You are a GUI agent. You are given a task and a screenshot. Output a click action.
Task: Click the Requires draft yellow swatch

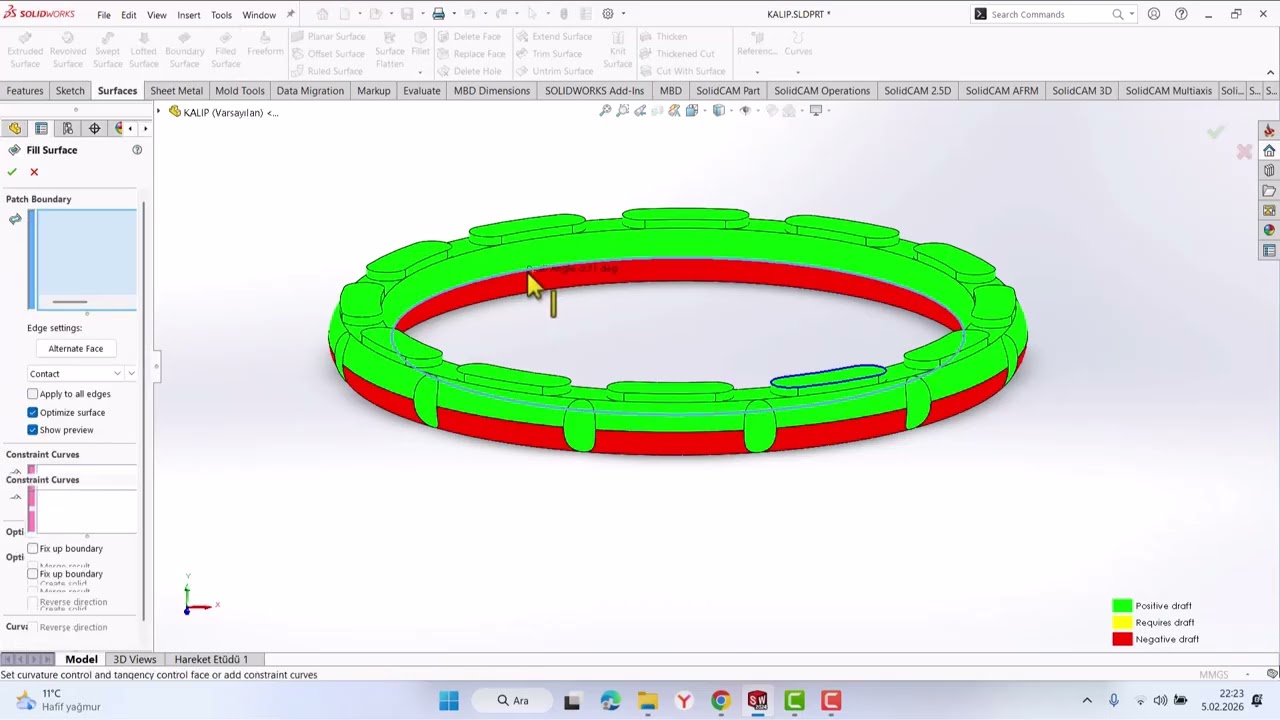click(x=1122, y=623)
